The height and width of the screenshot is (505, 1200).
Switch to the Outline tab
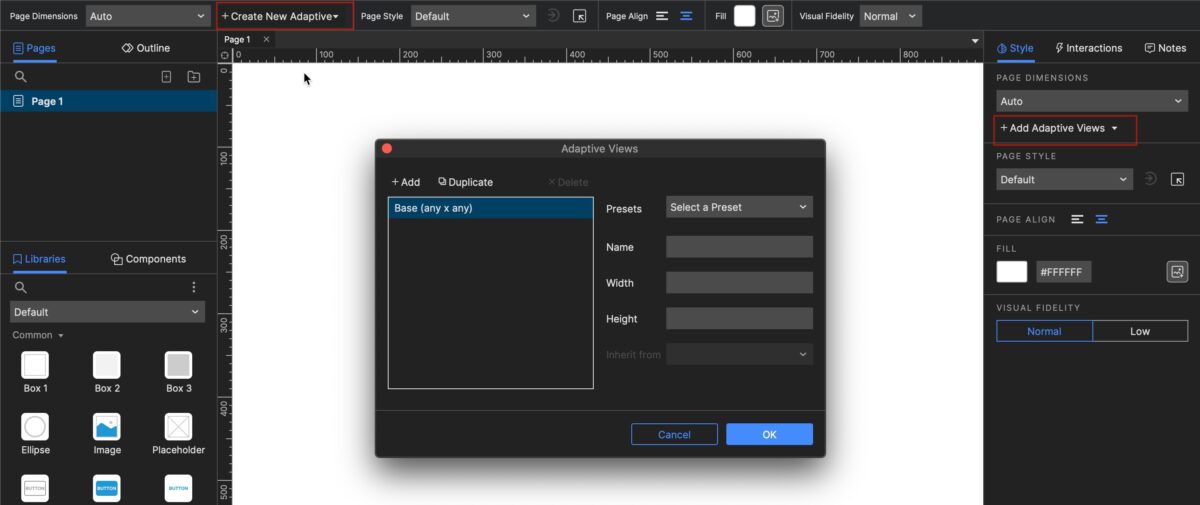(x=145, y=48)
